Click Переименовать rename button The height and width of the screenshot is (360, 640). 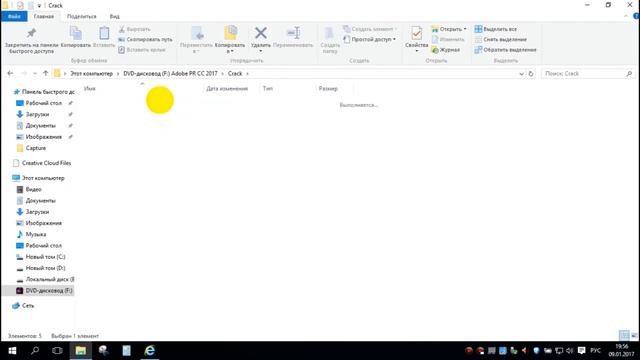pos(293,38)
